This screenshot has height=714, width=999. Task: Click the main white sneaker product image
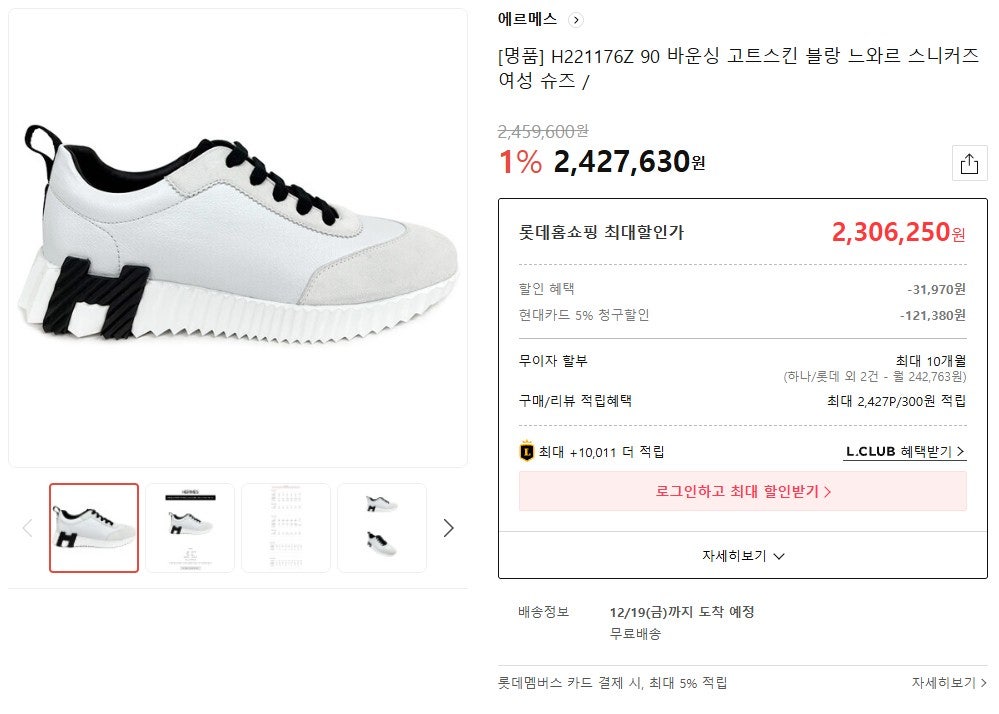coord(238,238)
